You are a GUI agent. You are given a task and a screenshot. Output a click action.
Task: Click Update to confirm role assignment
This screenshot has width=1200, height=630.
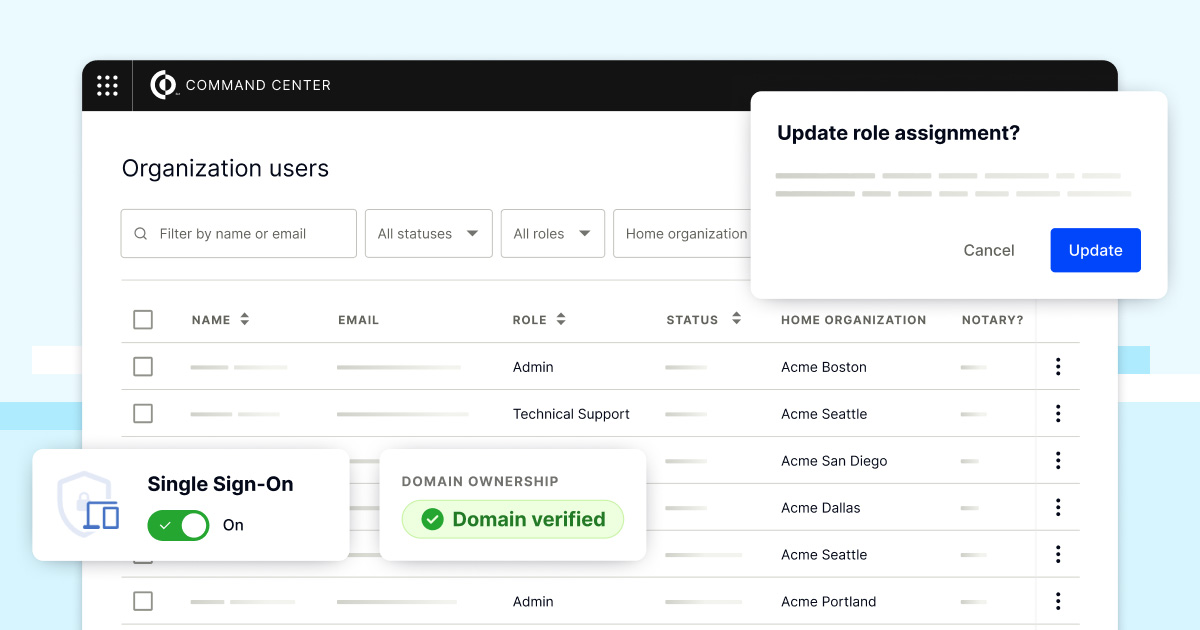pyautogui.click(x=1095, y=250)
